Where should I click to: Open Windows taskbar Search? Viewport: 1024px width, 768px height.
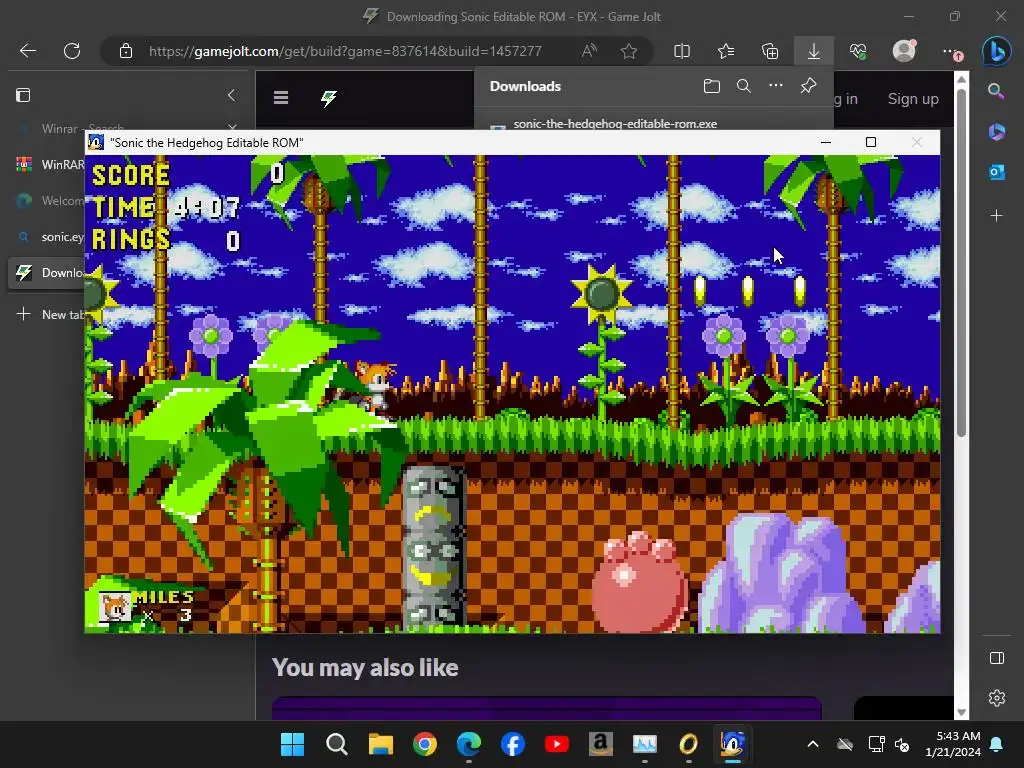[x=336, y=744]
